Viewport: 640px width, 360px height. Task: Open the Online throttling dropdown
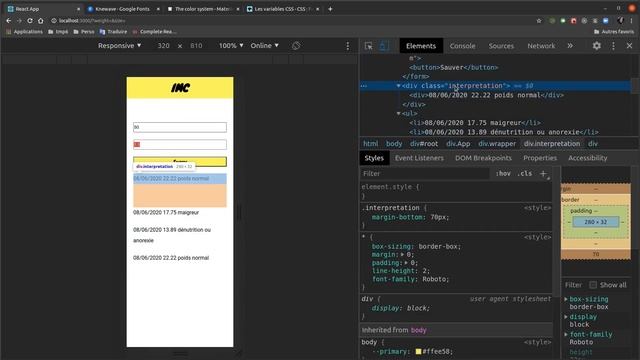(264, 46)
